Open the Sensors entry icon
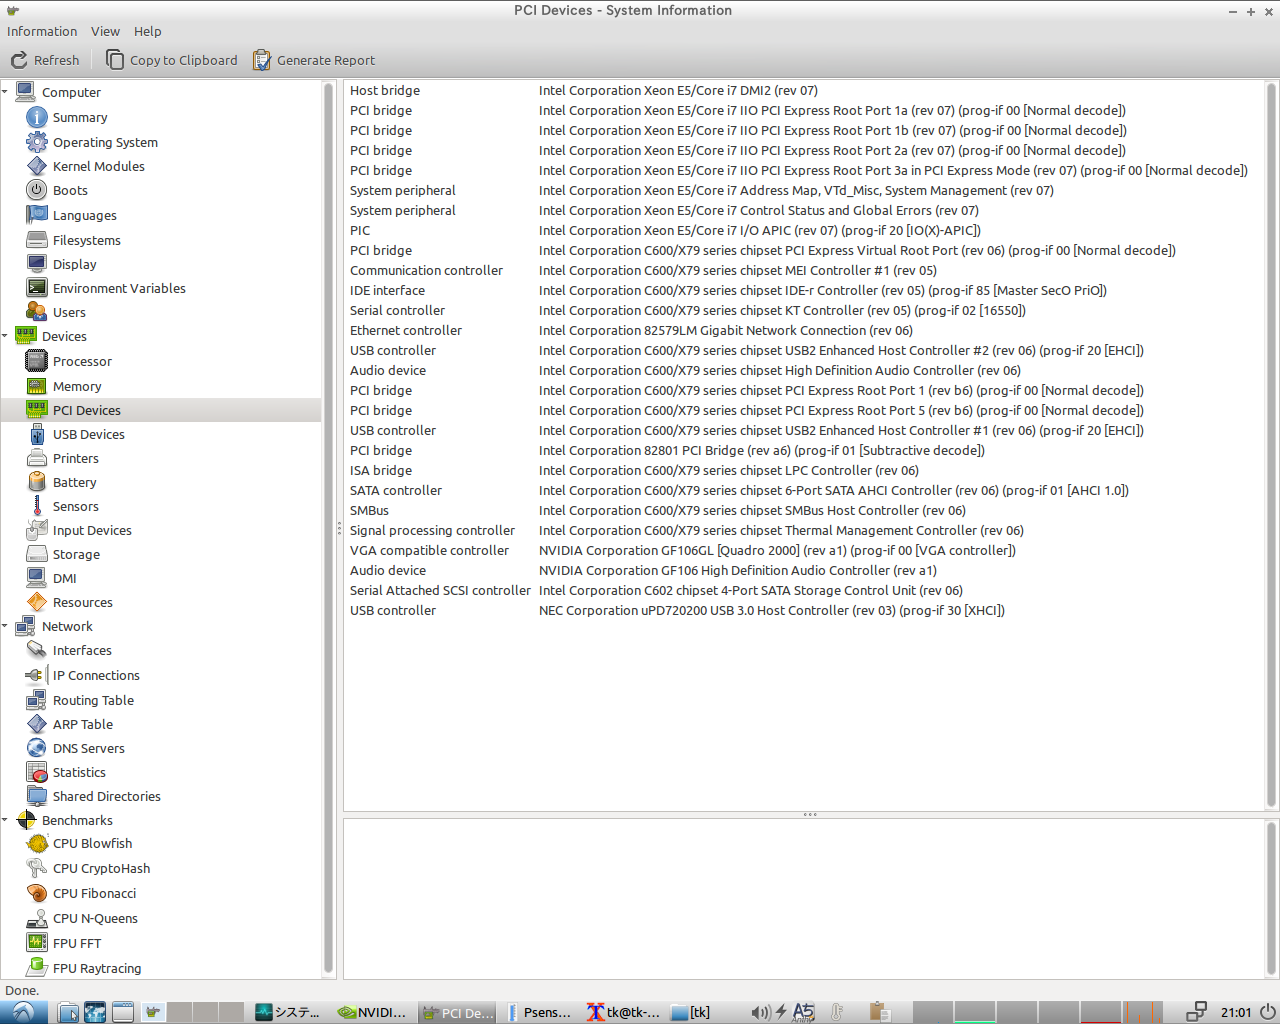The height and width of the screenshot is (1024, 1280). tap(37, 506)
